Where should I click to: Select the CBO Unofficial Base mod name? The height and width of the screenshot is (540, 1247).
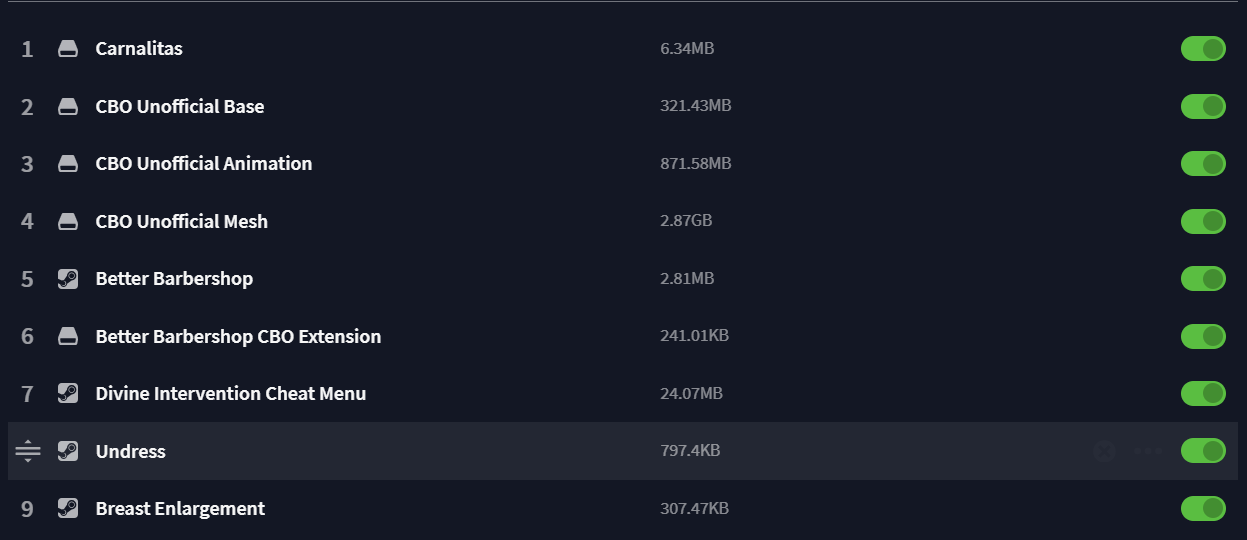(x=180, y=107)
